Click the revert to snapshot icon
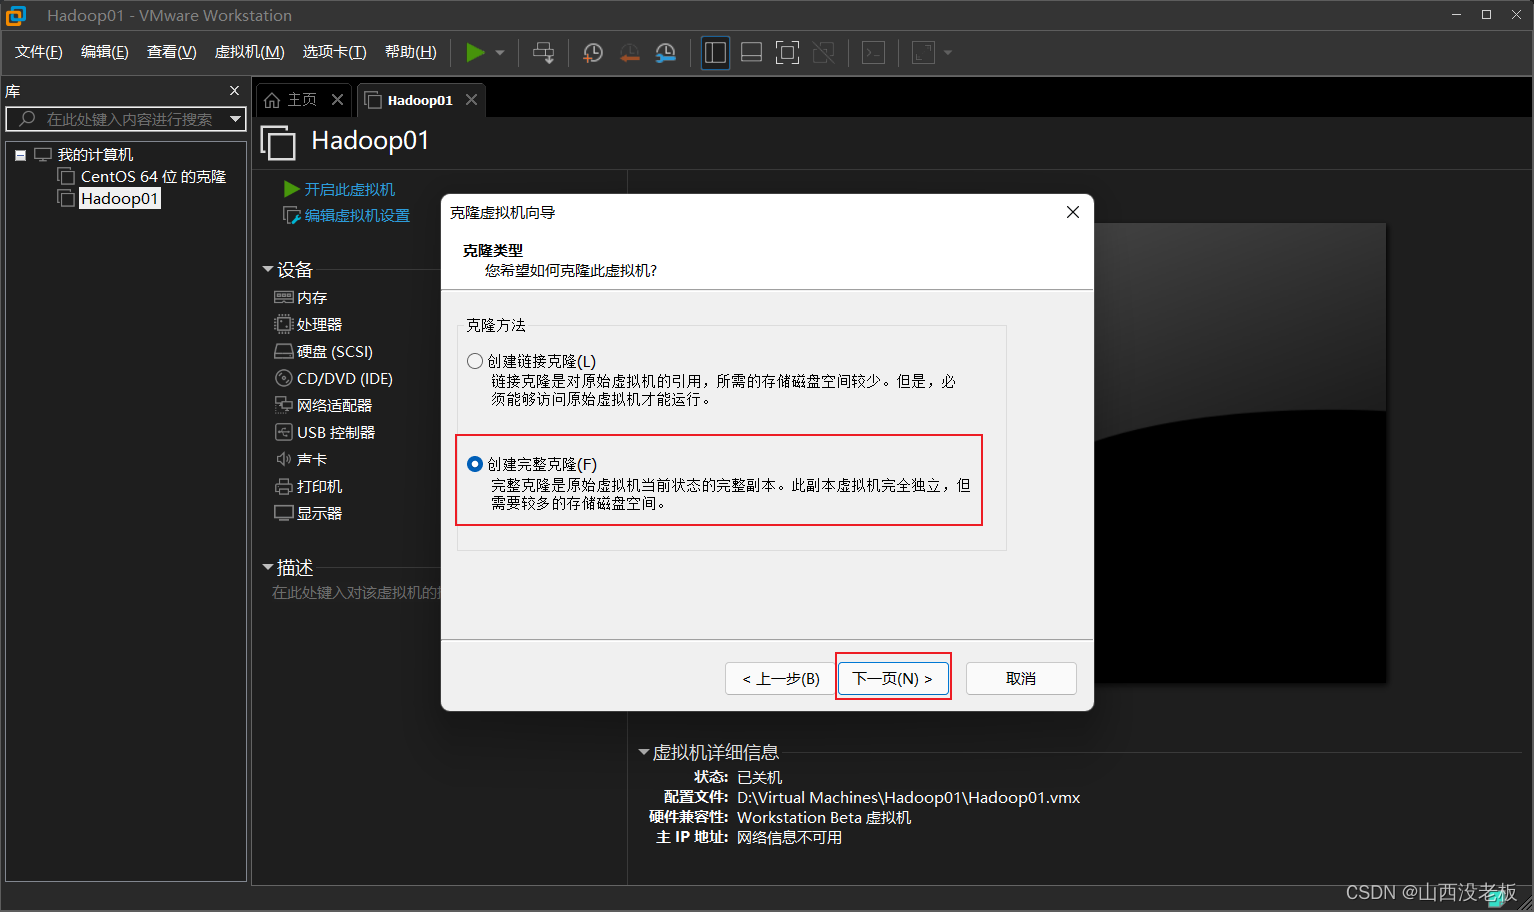This screenshot has height=912, width=1534. 630,53
